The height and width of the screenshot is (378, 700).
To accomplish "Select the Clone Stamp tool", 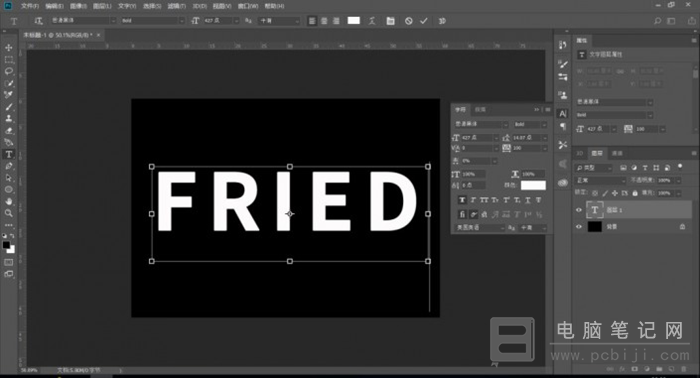I will pyautogui.click(x=8, y=119).
